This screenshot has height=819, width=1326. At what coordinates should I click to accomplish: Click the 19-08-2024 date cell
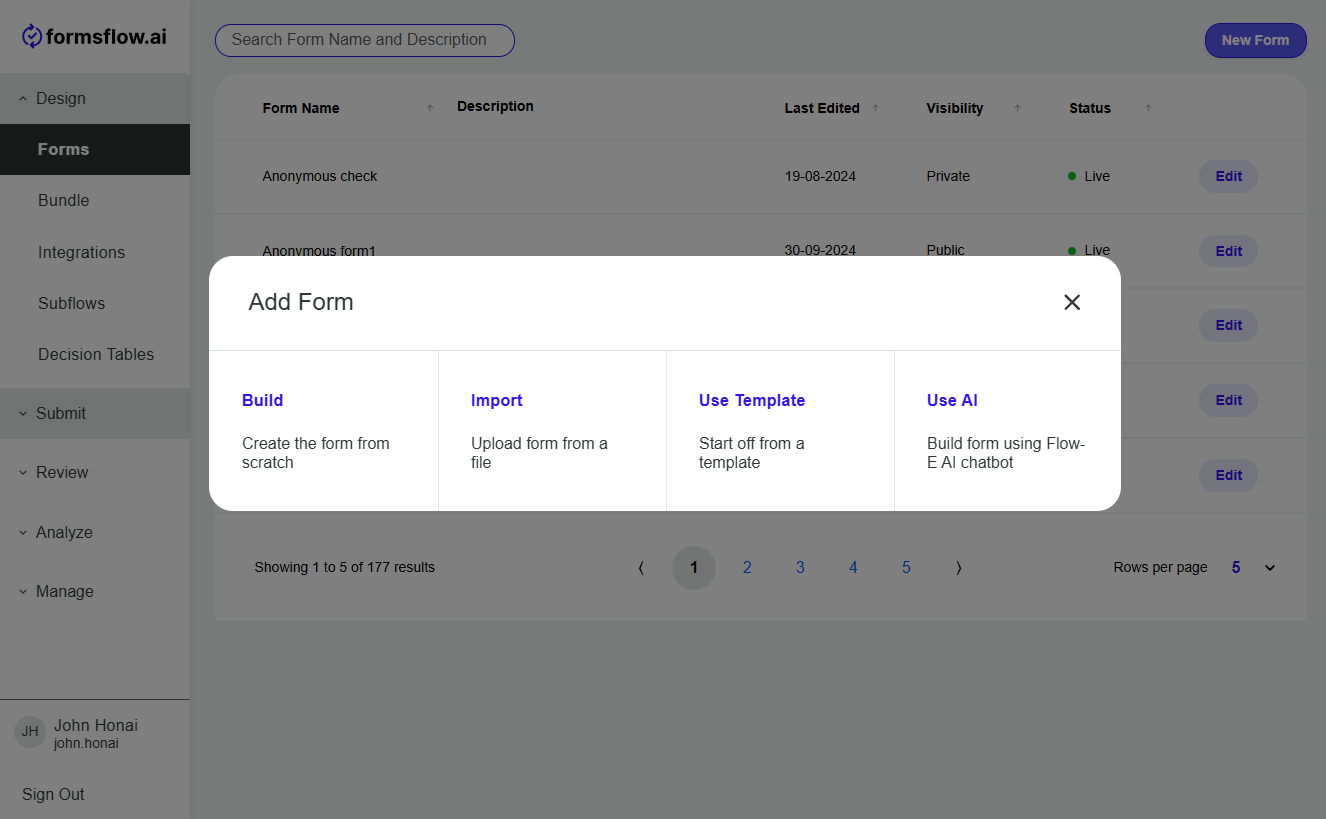click(x=820, y=176)
